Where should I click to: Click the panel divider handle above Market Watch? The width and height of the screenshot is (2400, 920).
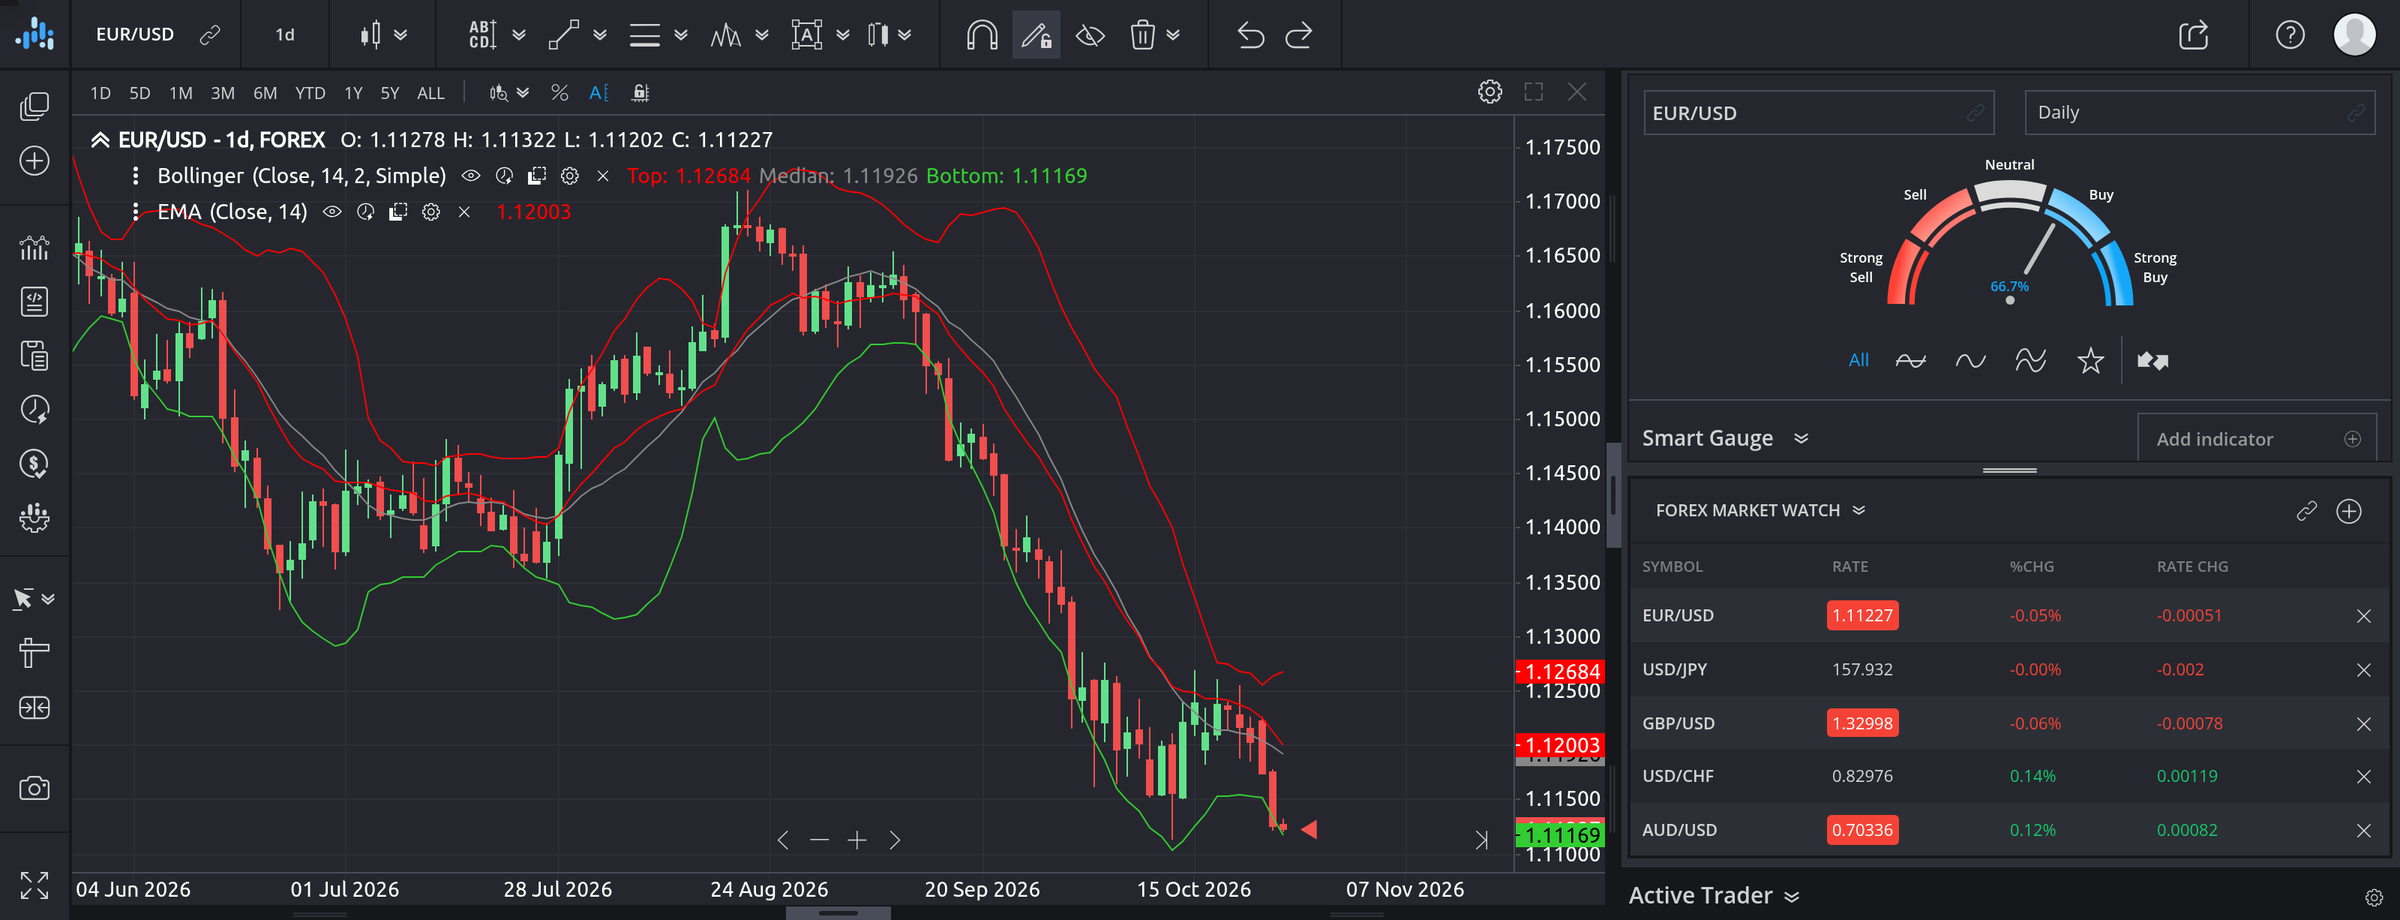[x=2009, y=470]
